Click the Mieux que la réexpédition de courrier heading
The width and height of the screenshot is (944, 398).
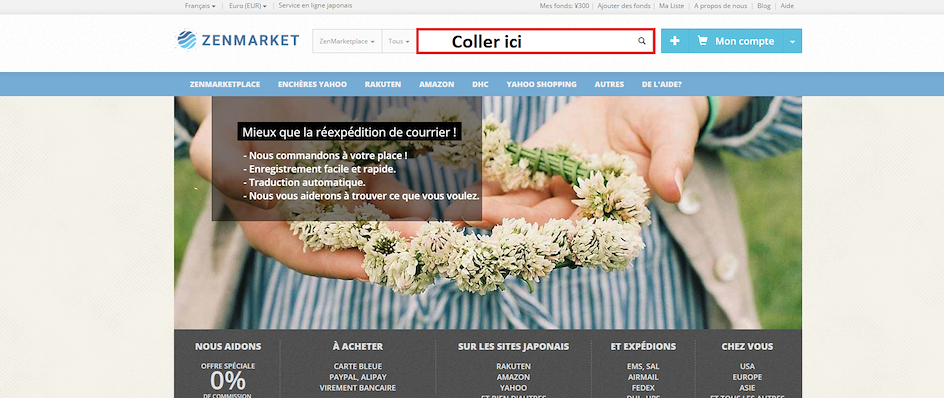pos(349,132)
